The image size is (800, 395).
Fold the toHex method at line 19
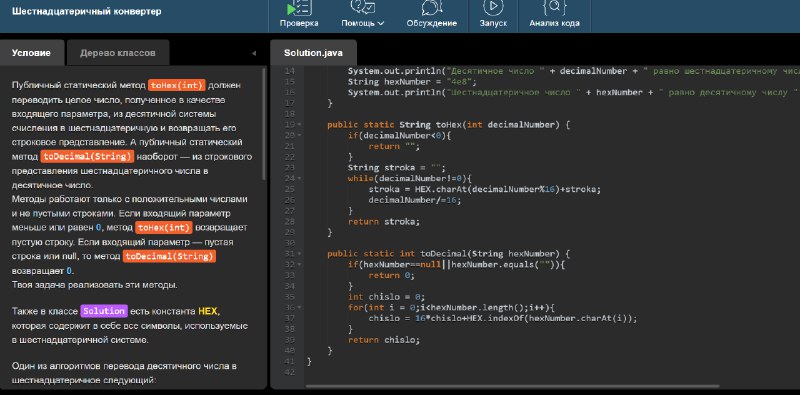[x=299, y=125]
